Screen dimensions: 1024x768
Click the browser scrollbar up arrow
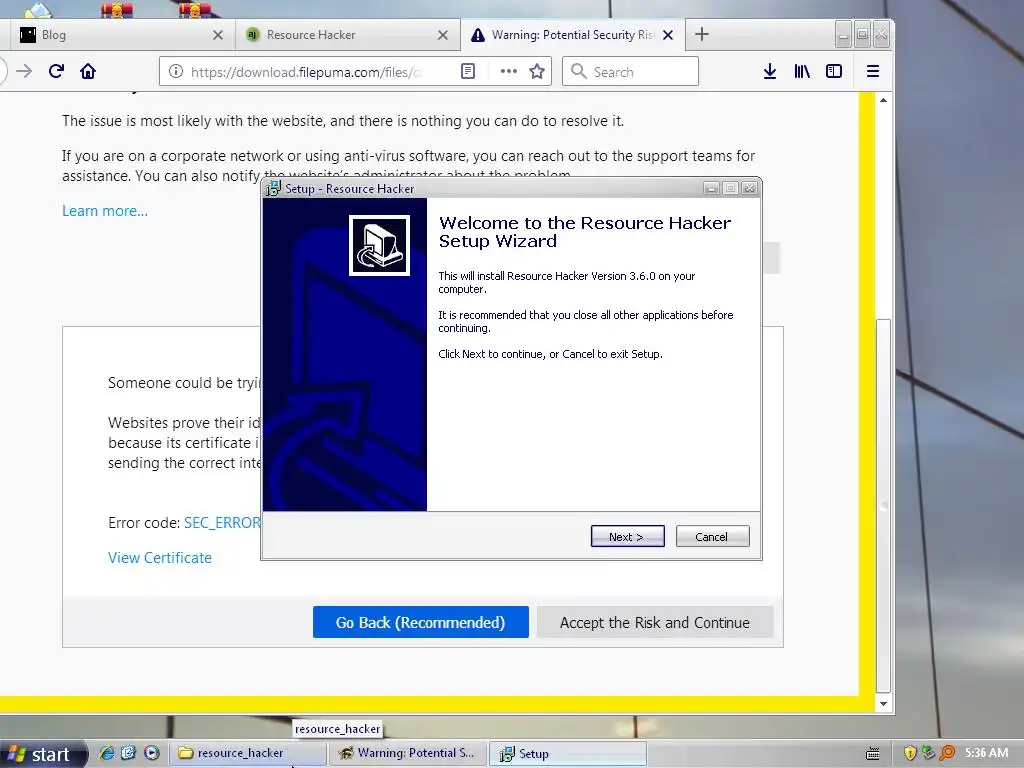884,100
